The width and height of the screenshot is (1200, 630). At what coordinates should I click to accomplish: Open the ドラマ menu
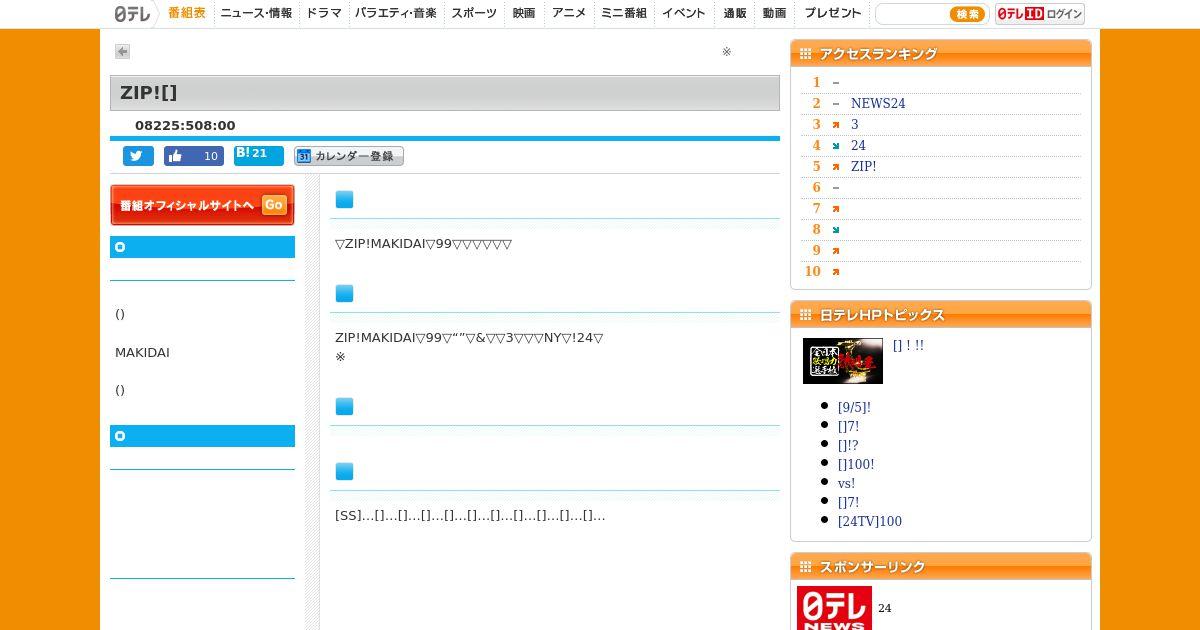click(324, 14)
